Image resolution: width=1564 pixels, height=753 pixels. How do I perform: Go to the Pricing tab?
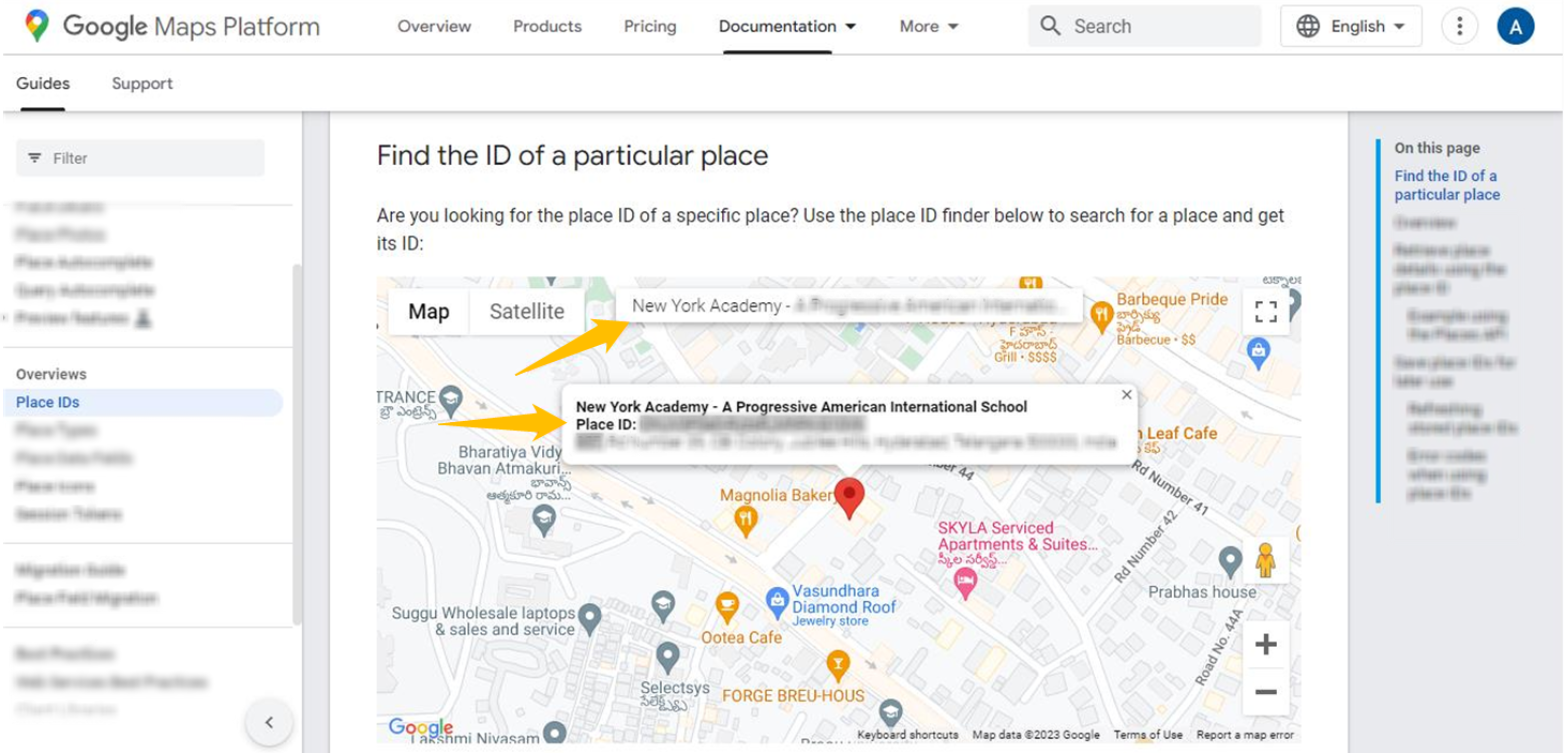650,27
